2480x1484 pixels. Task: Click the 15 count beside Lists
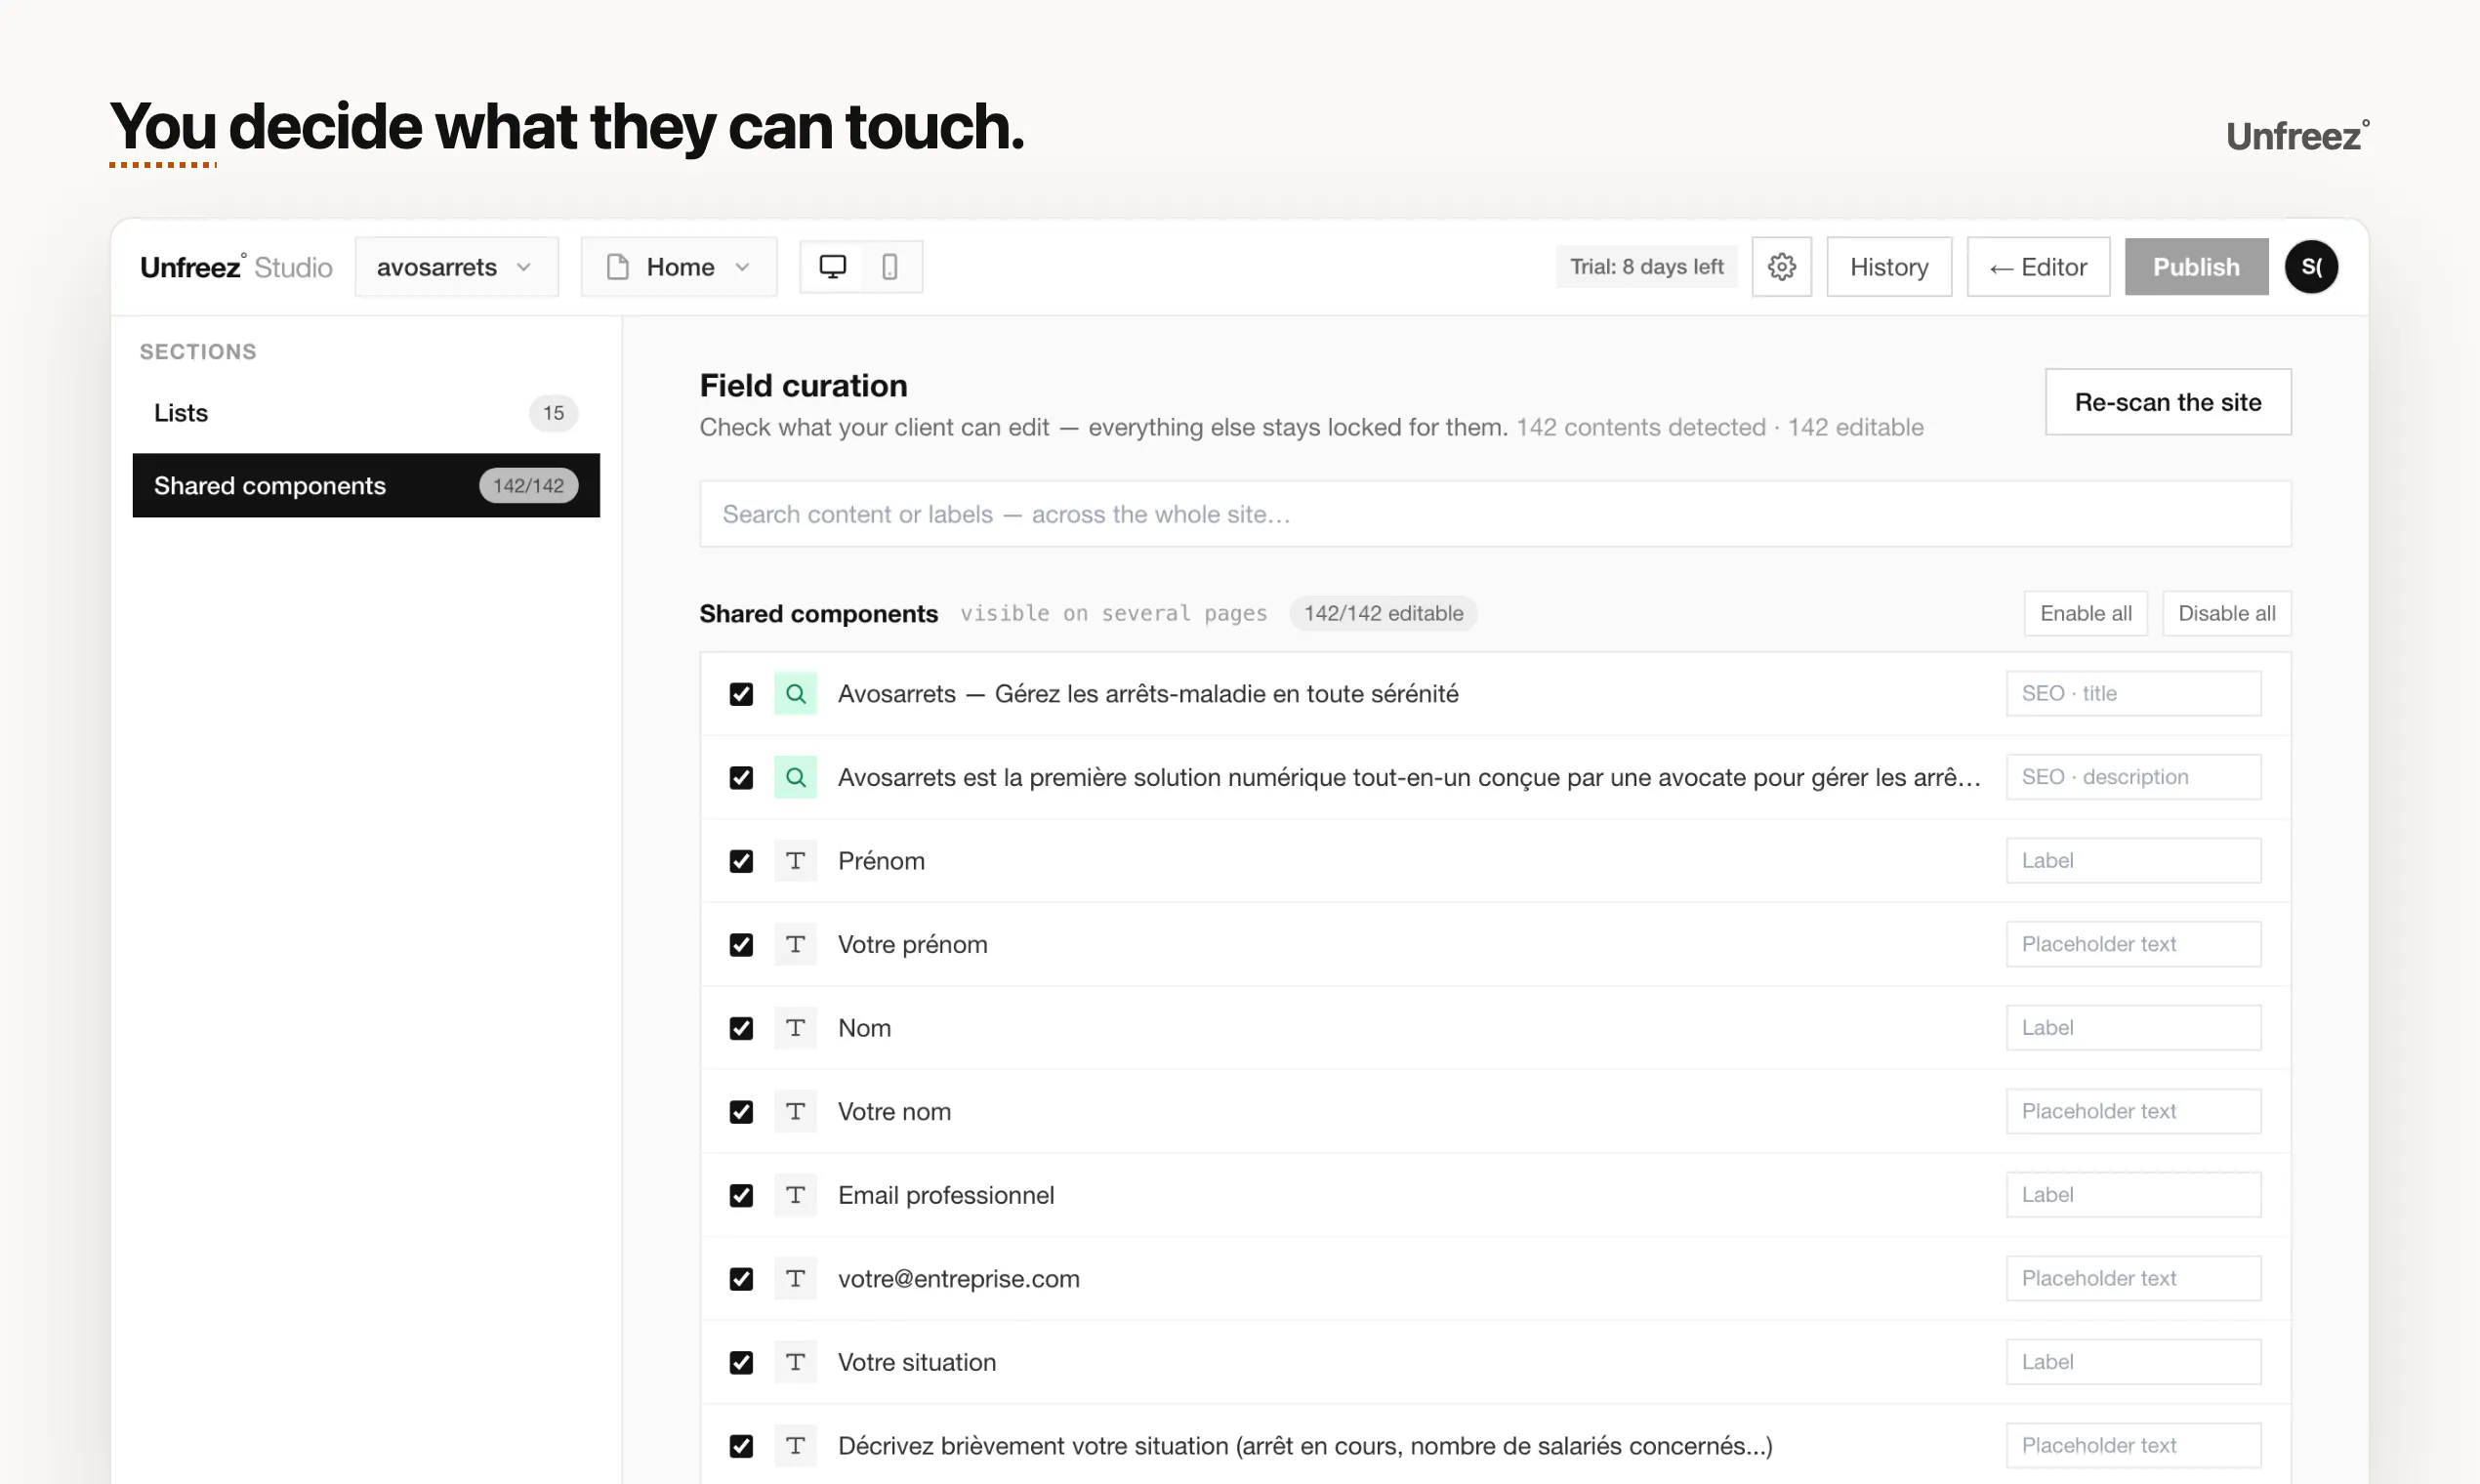point(553,413)
